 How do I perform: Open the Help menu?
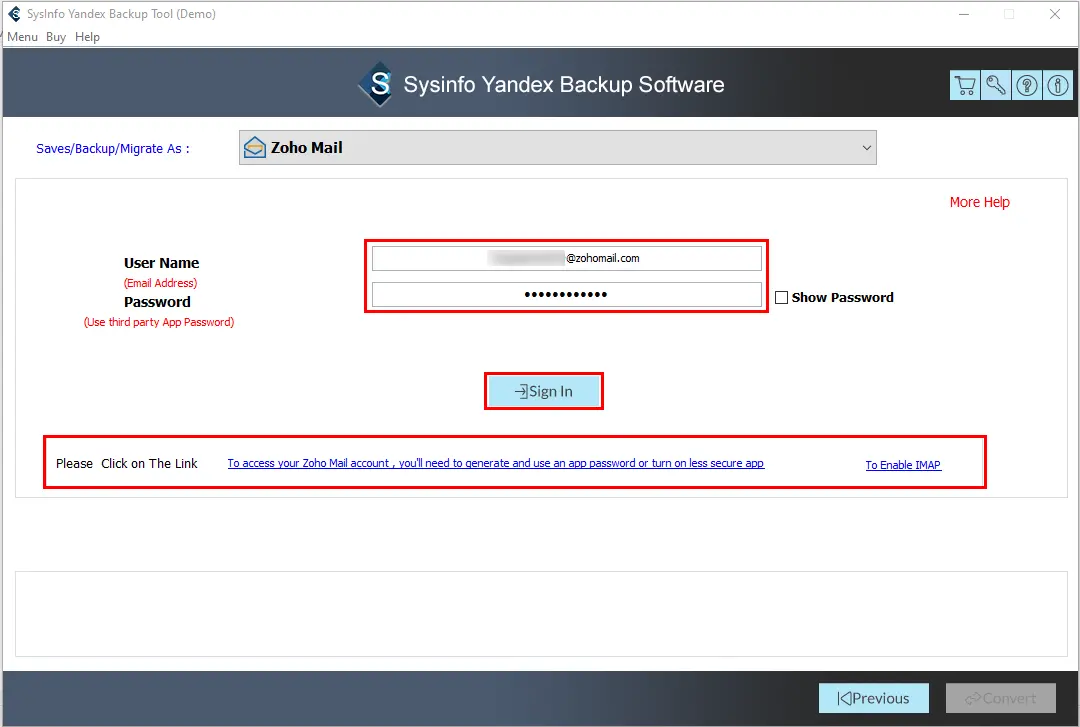coord(87,37)
